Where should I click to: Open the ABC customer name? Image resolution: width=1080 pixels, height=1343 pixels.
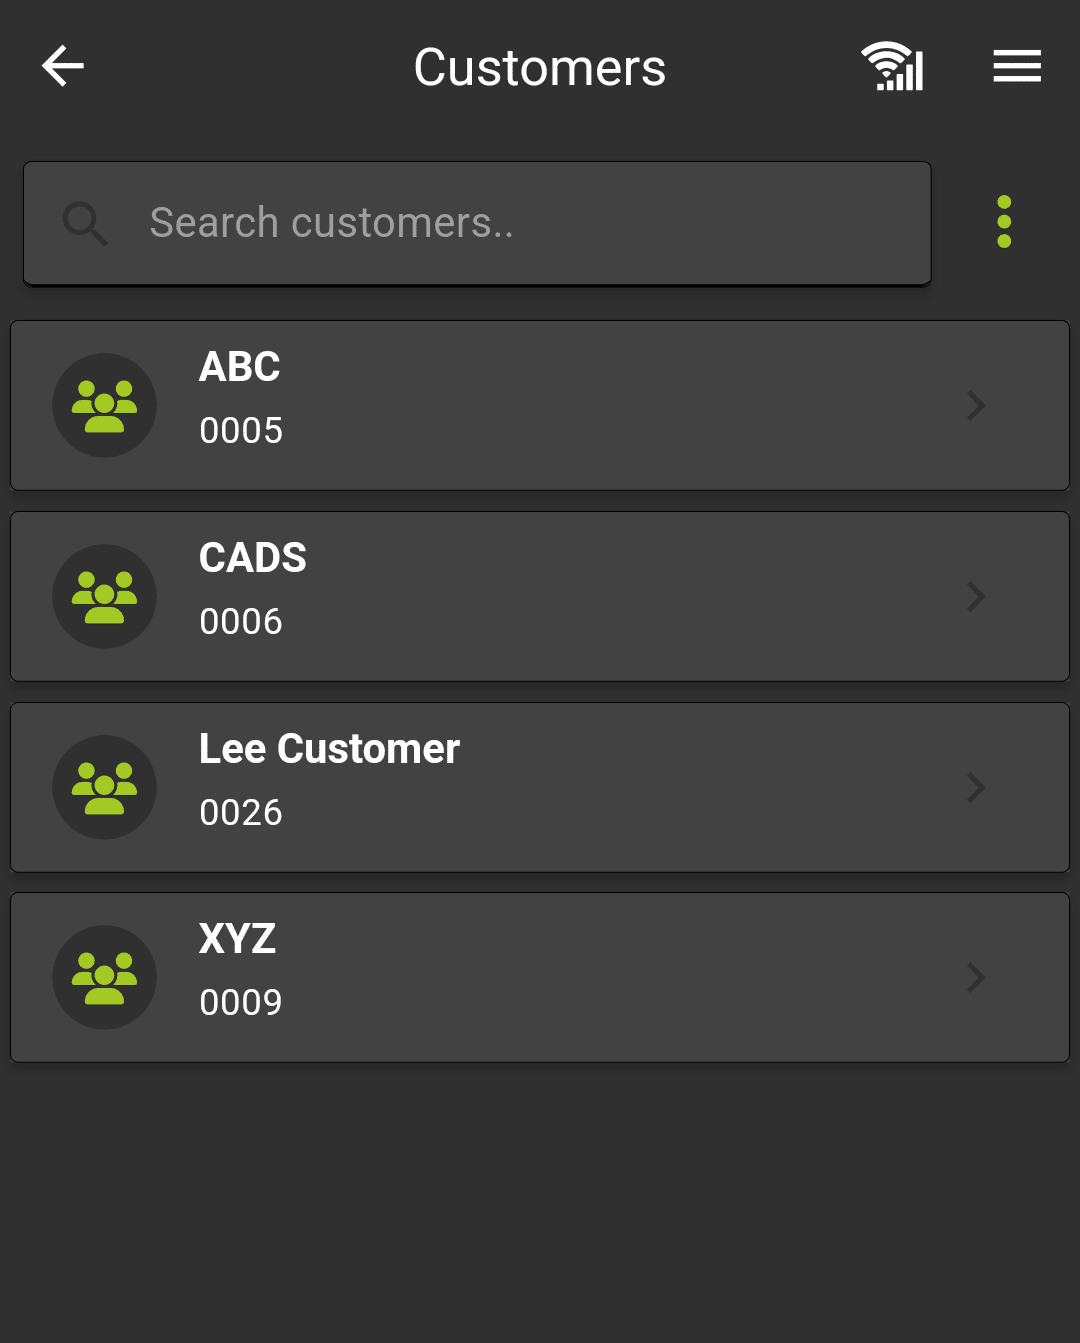240,367
